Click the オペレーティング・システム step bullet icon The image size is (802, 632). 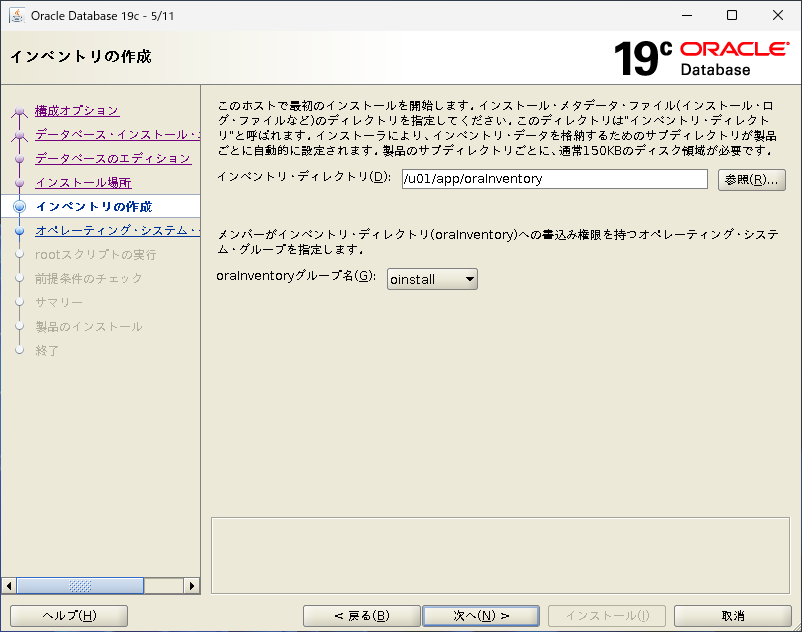pyautogui.click(x=19, y=231)
